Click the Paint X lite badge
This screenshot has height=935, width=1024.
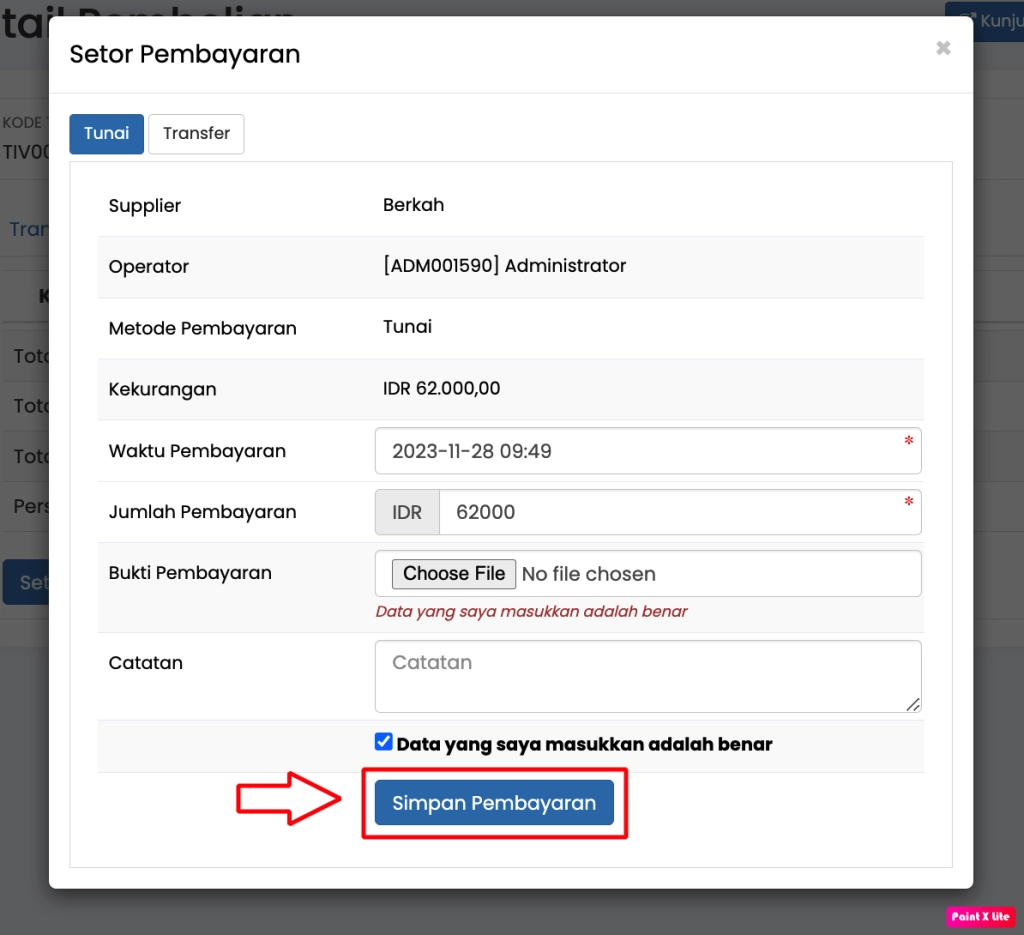[x=980, y=916]
